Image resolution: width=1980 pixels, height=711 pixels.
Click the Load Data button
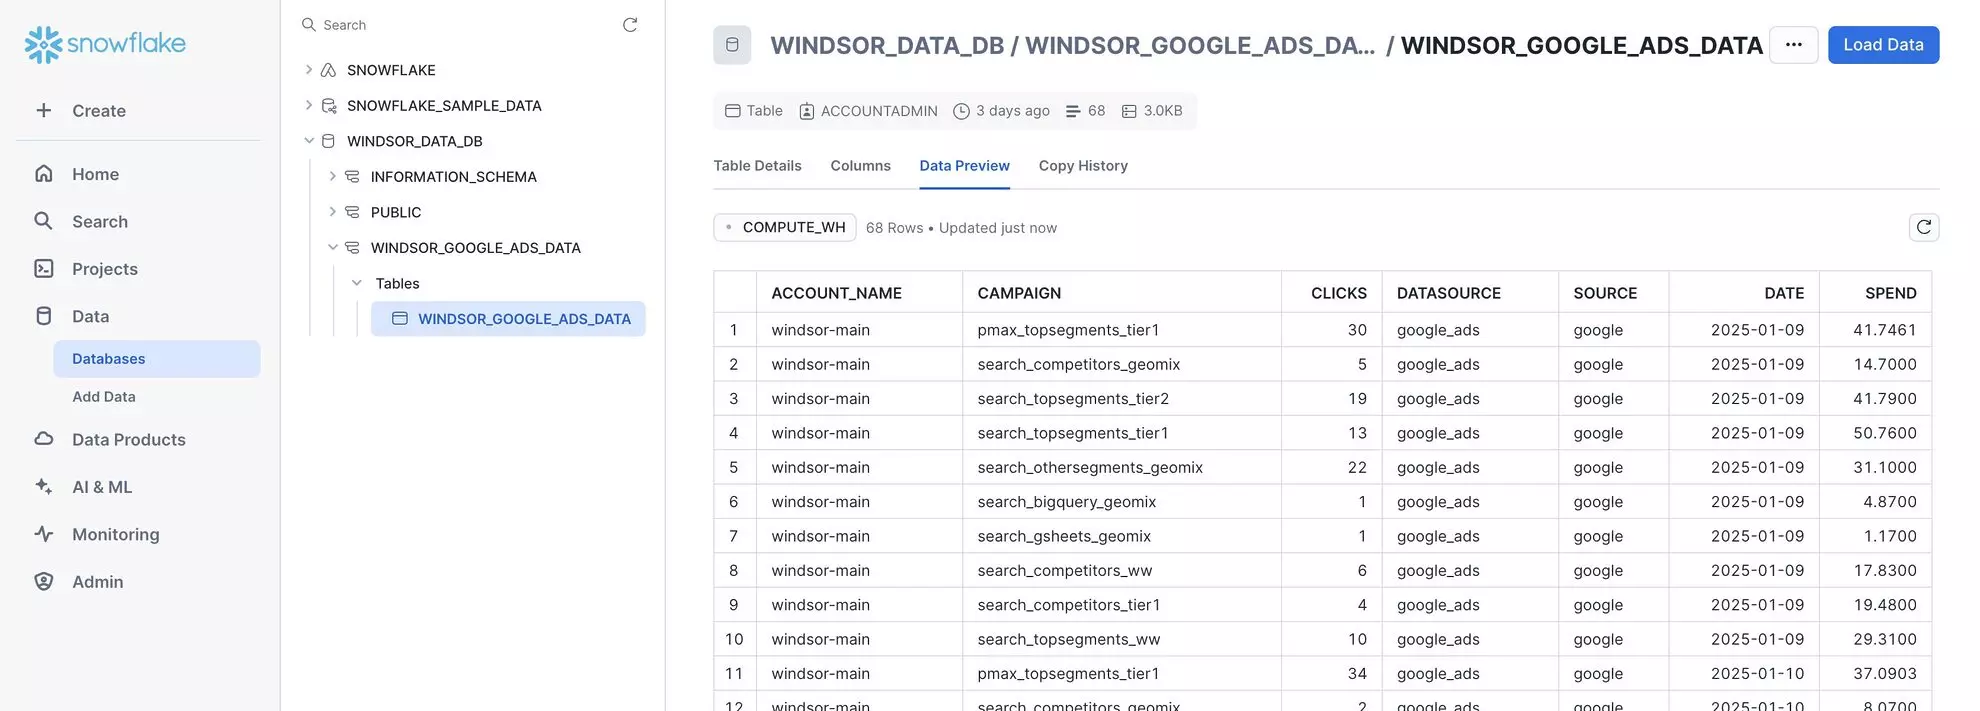[x=1883, y=45]
